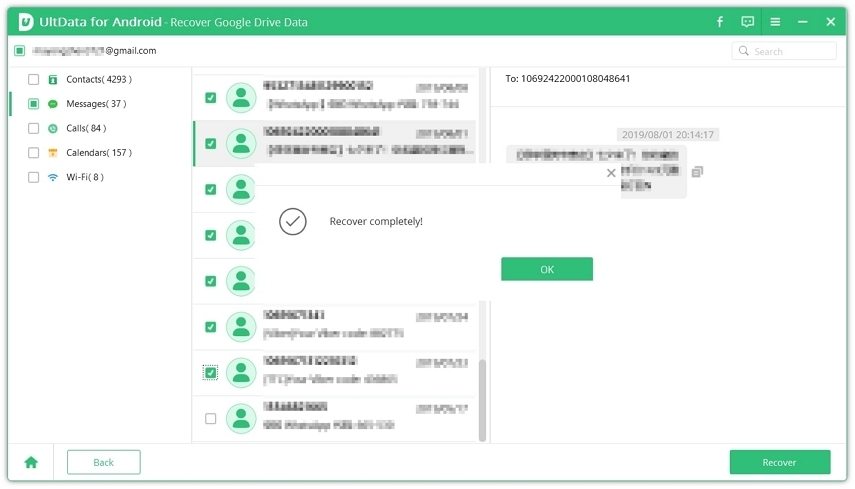Screen dimensions: 855x489
Task: Click the Search field
Action: point(784,51)
